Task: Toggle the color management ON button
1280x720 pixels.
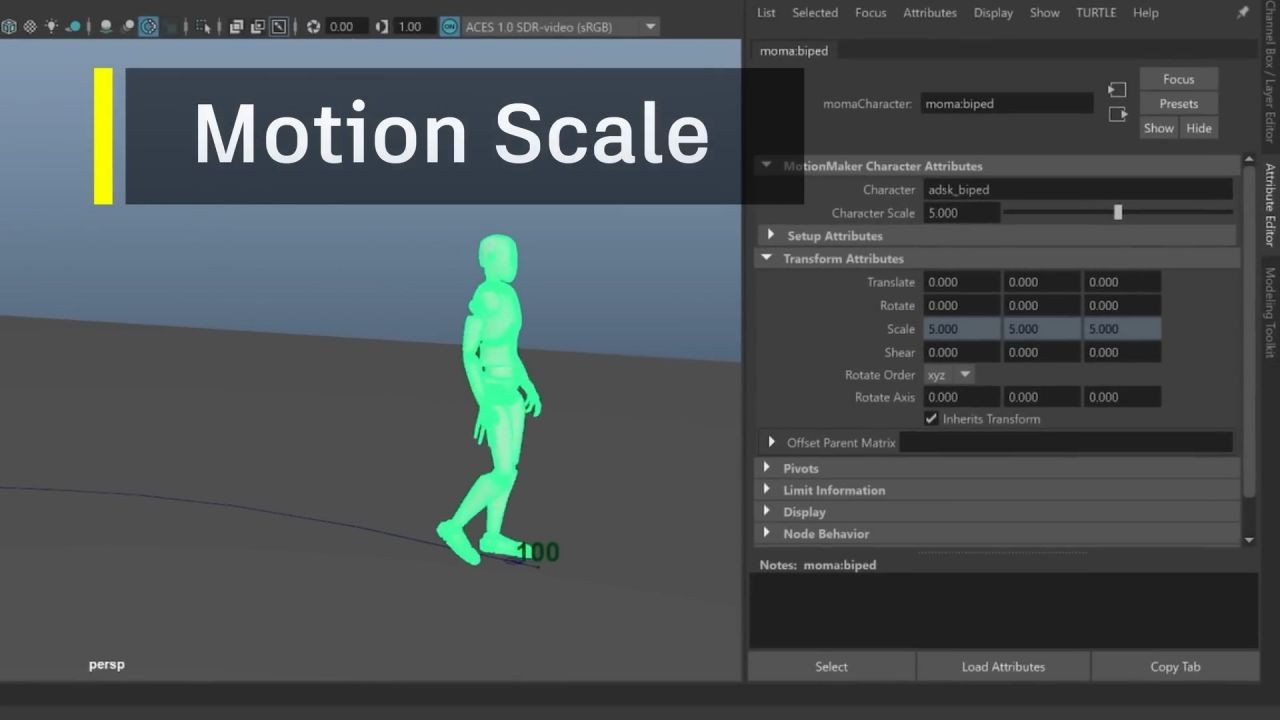Action: (x=449, y=27)
